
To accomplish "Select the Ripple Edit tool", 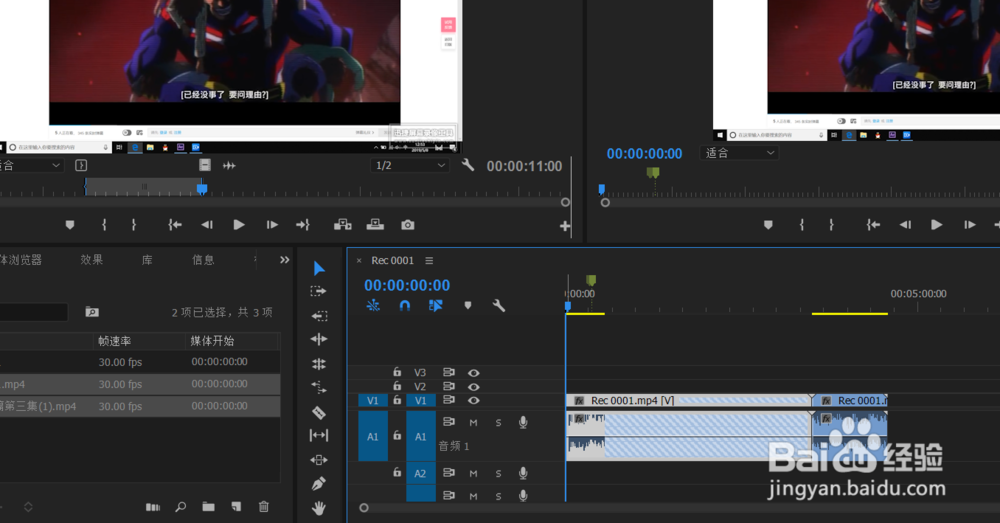I will click(319, 339).
